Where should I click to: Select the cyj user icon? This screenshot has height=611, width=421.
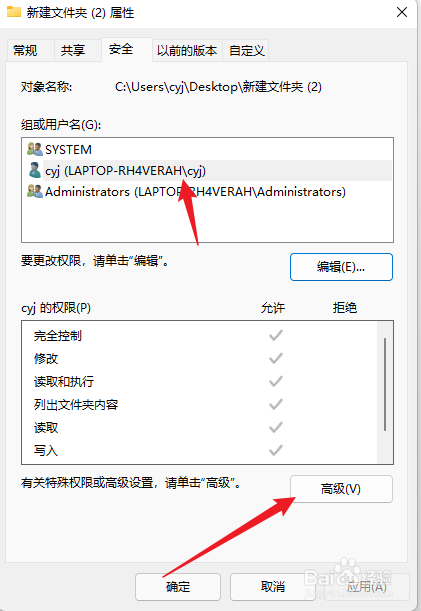pyautogui.click(x=35, y=170)
